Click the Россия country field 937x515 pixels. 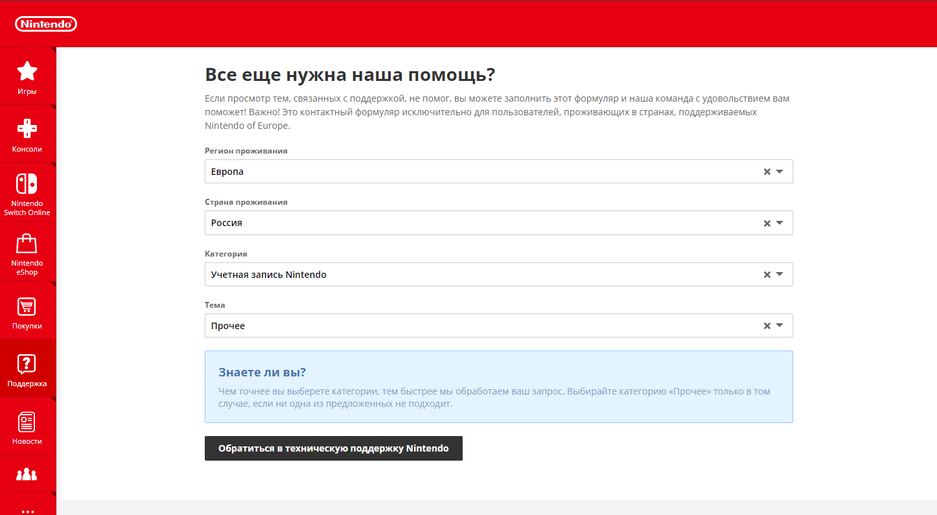[498, 223]
